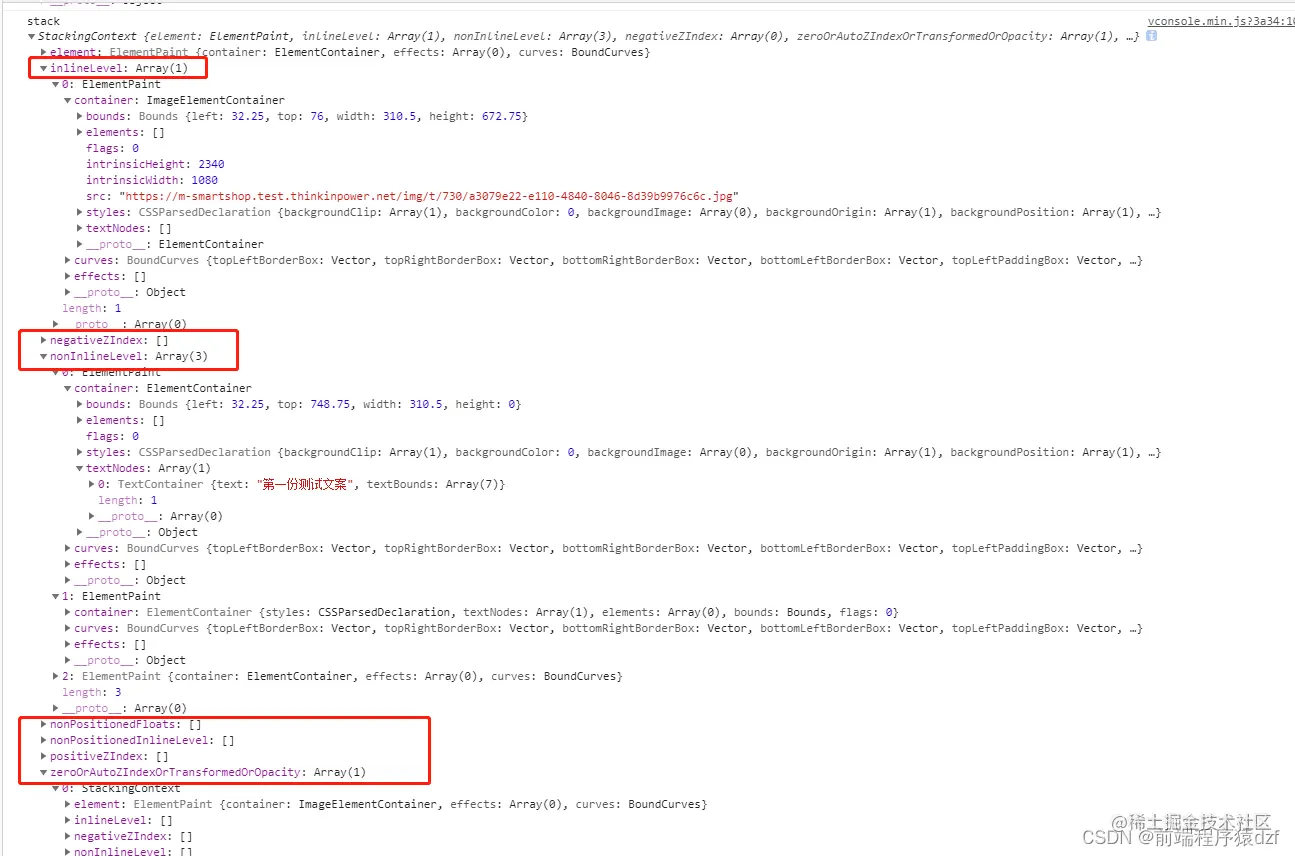Open the vconsole.min.js source link
The height and width of the screenshot is (856, 1295).
[x=1220, y=20]
